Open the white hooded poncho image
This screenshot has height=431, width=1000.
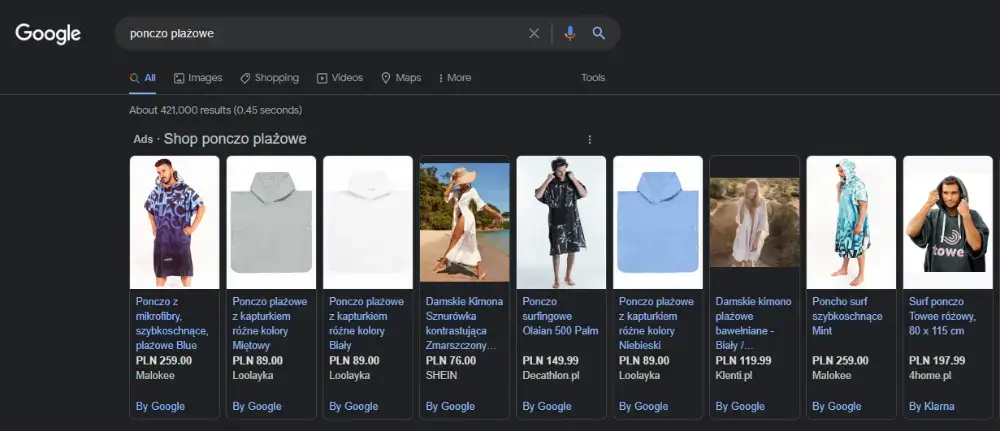click(368, 223)
